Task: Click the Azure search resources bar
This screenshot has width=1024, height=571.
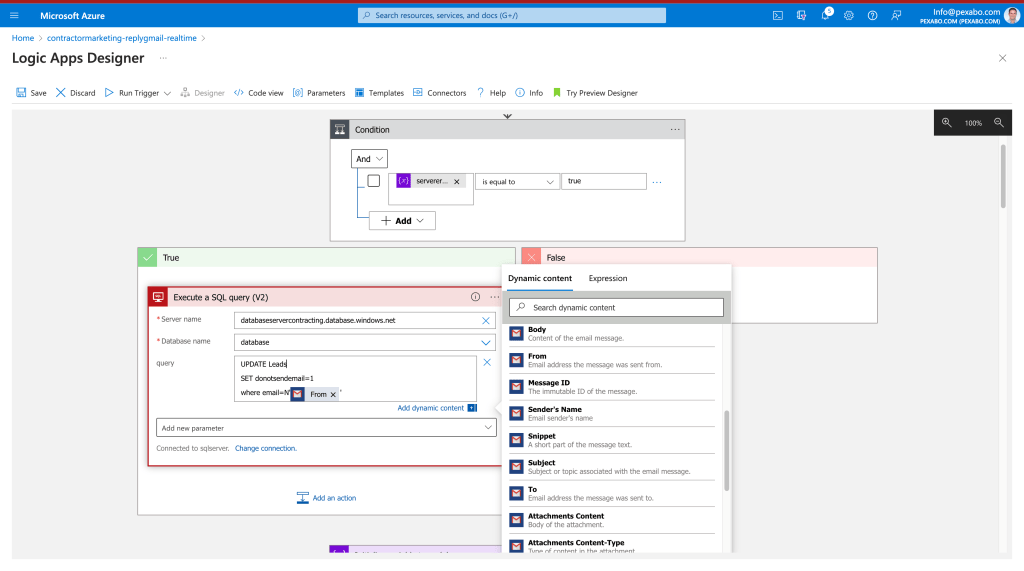Action: [512, 15]
